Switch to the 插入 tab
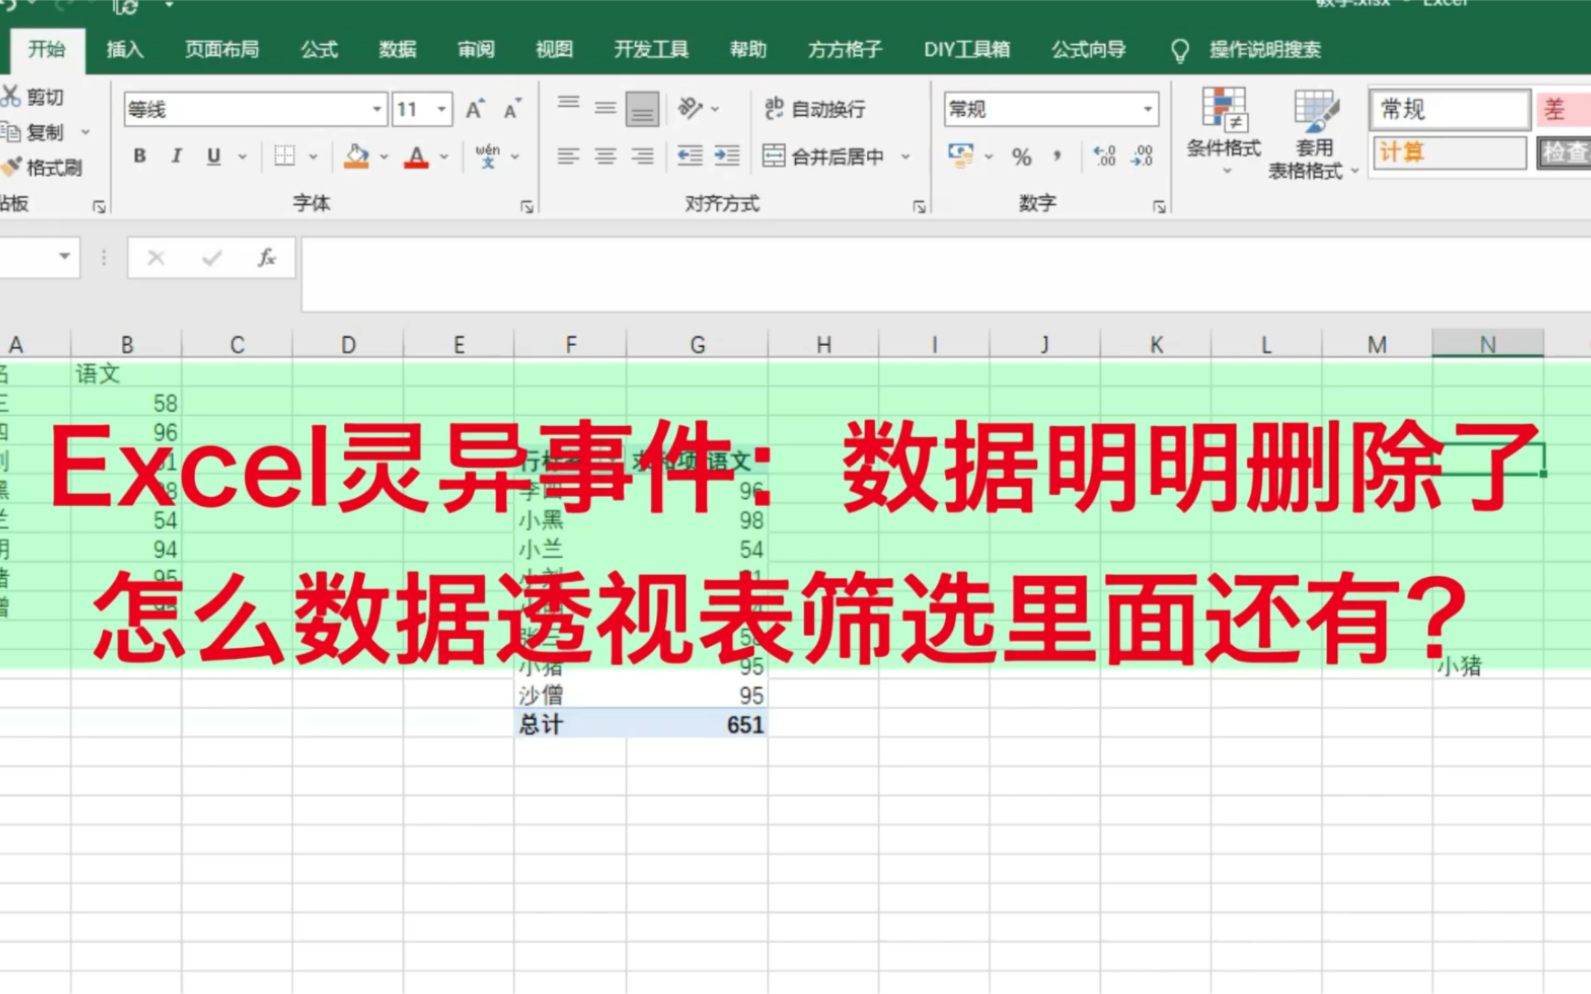Screen dimensions: 1591x994 click(x=125, y=49)
